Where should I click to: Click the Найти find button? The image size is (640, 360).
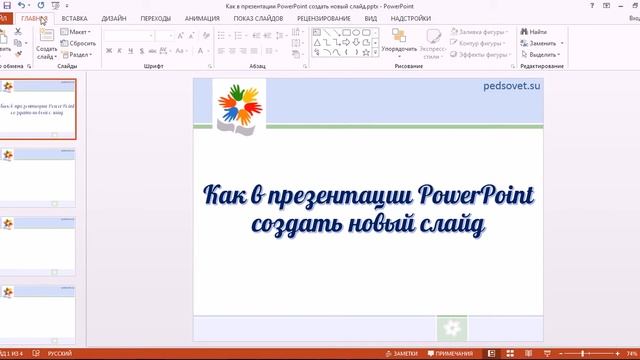click(x=533, y=31)
